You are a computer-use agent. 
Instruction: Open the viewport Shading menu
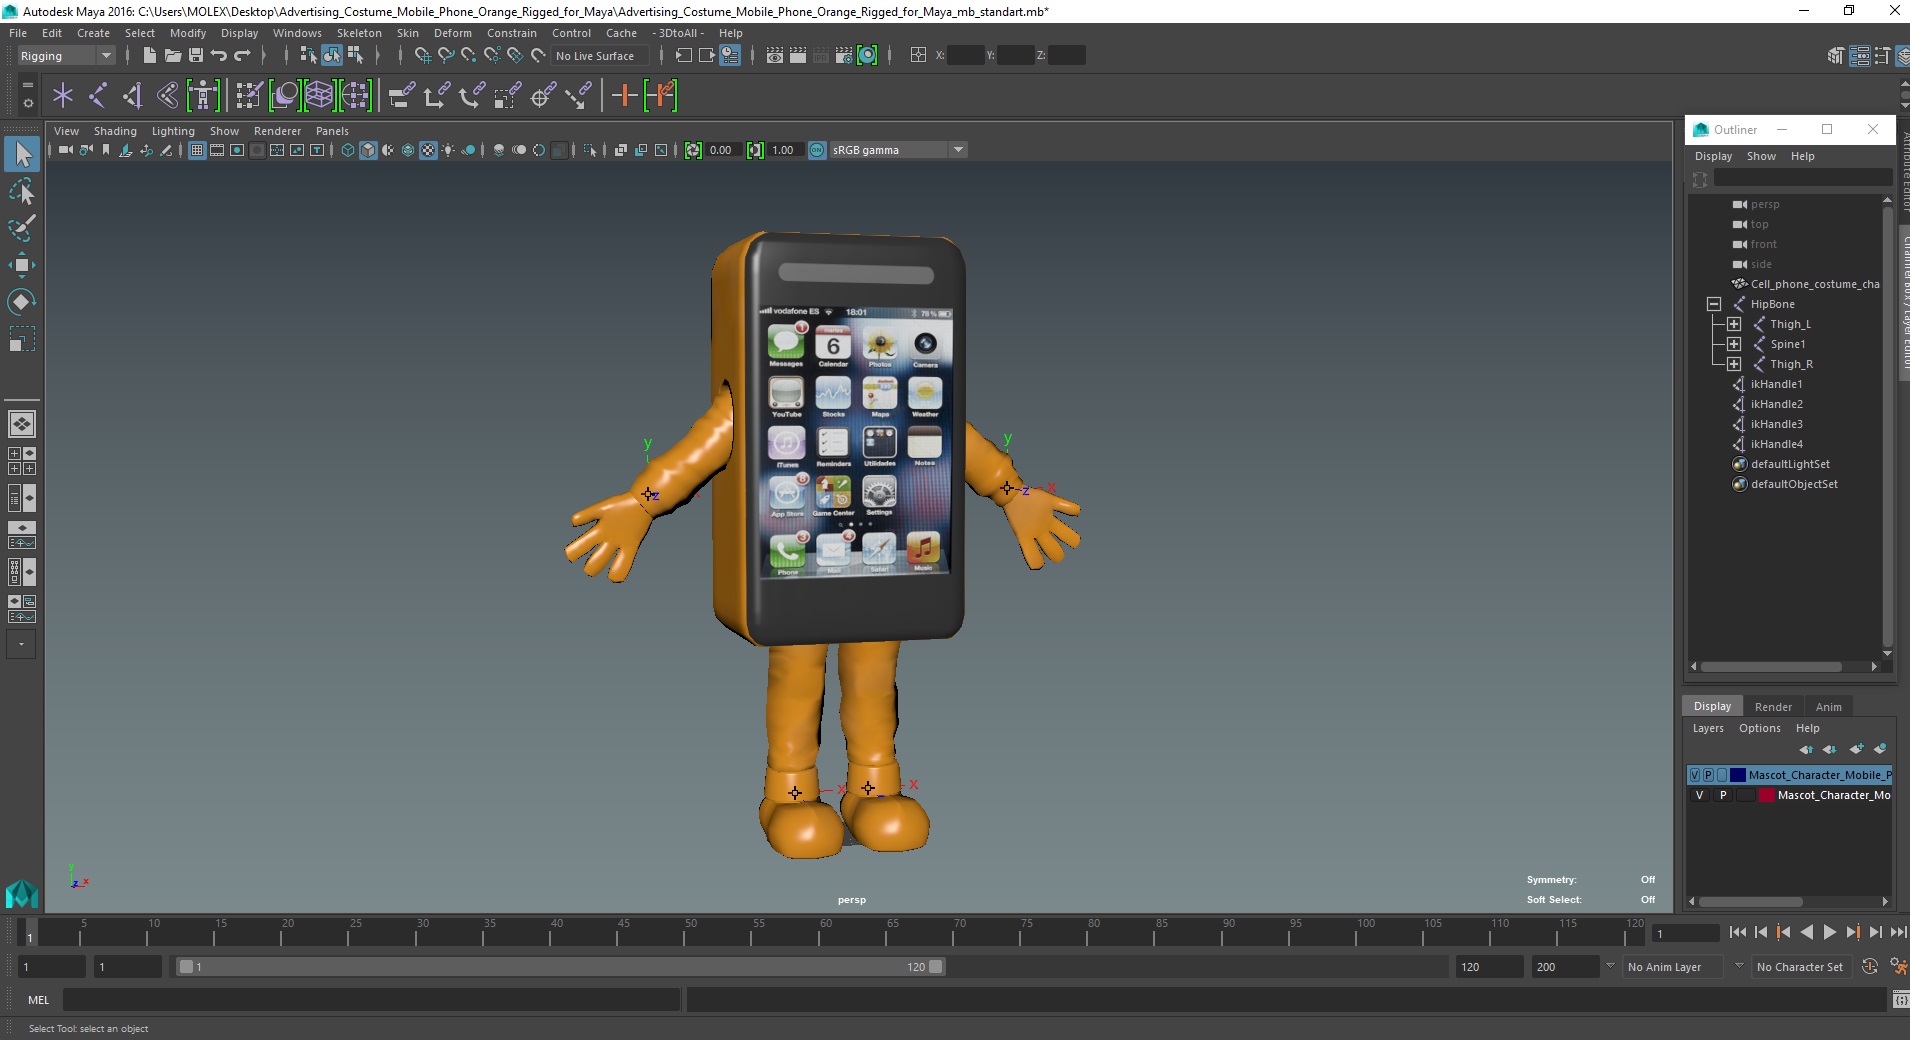coord(115,131)
